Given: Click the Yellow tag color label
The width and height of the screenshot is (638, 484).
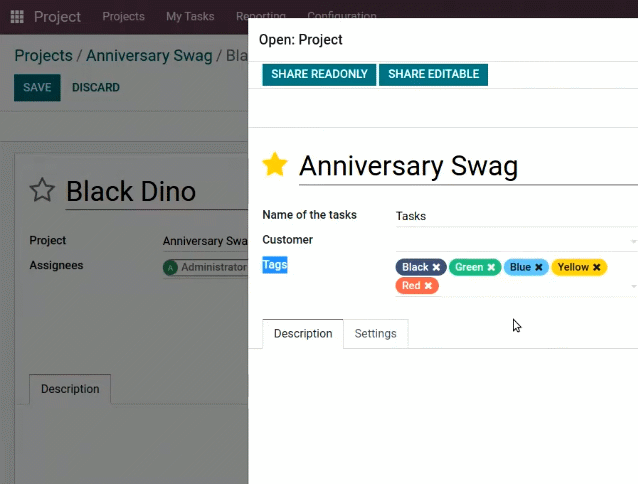Looking at the screenshot, I should [x=573, y=268].
